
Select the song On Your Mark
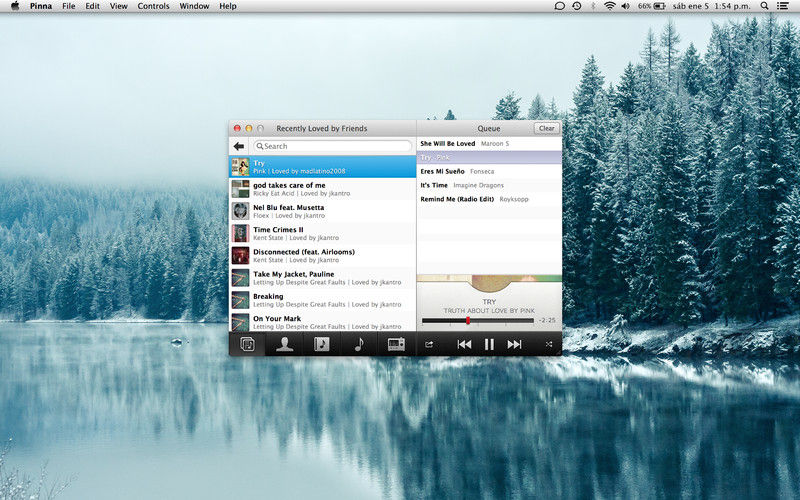click(322, 322)
